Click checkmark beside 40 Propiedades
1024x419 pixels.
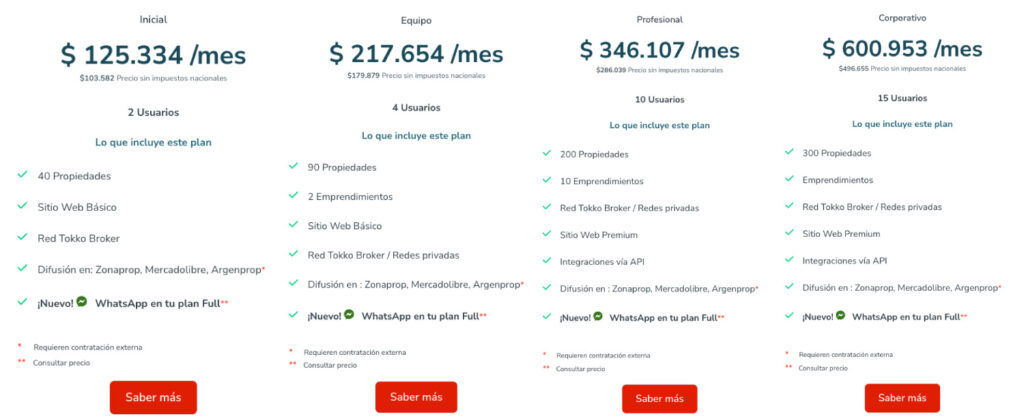pos(22,175)
